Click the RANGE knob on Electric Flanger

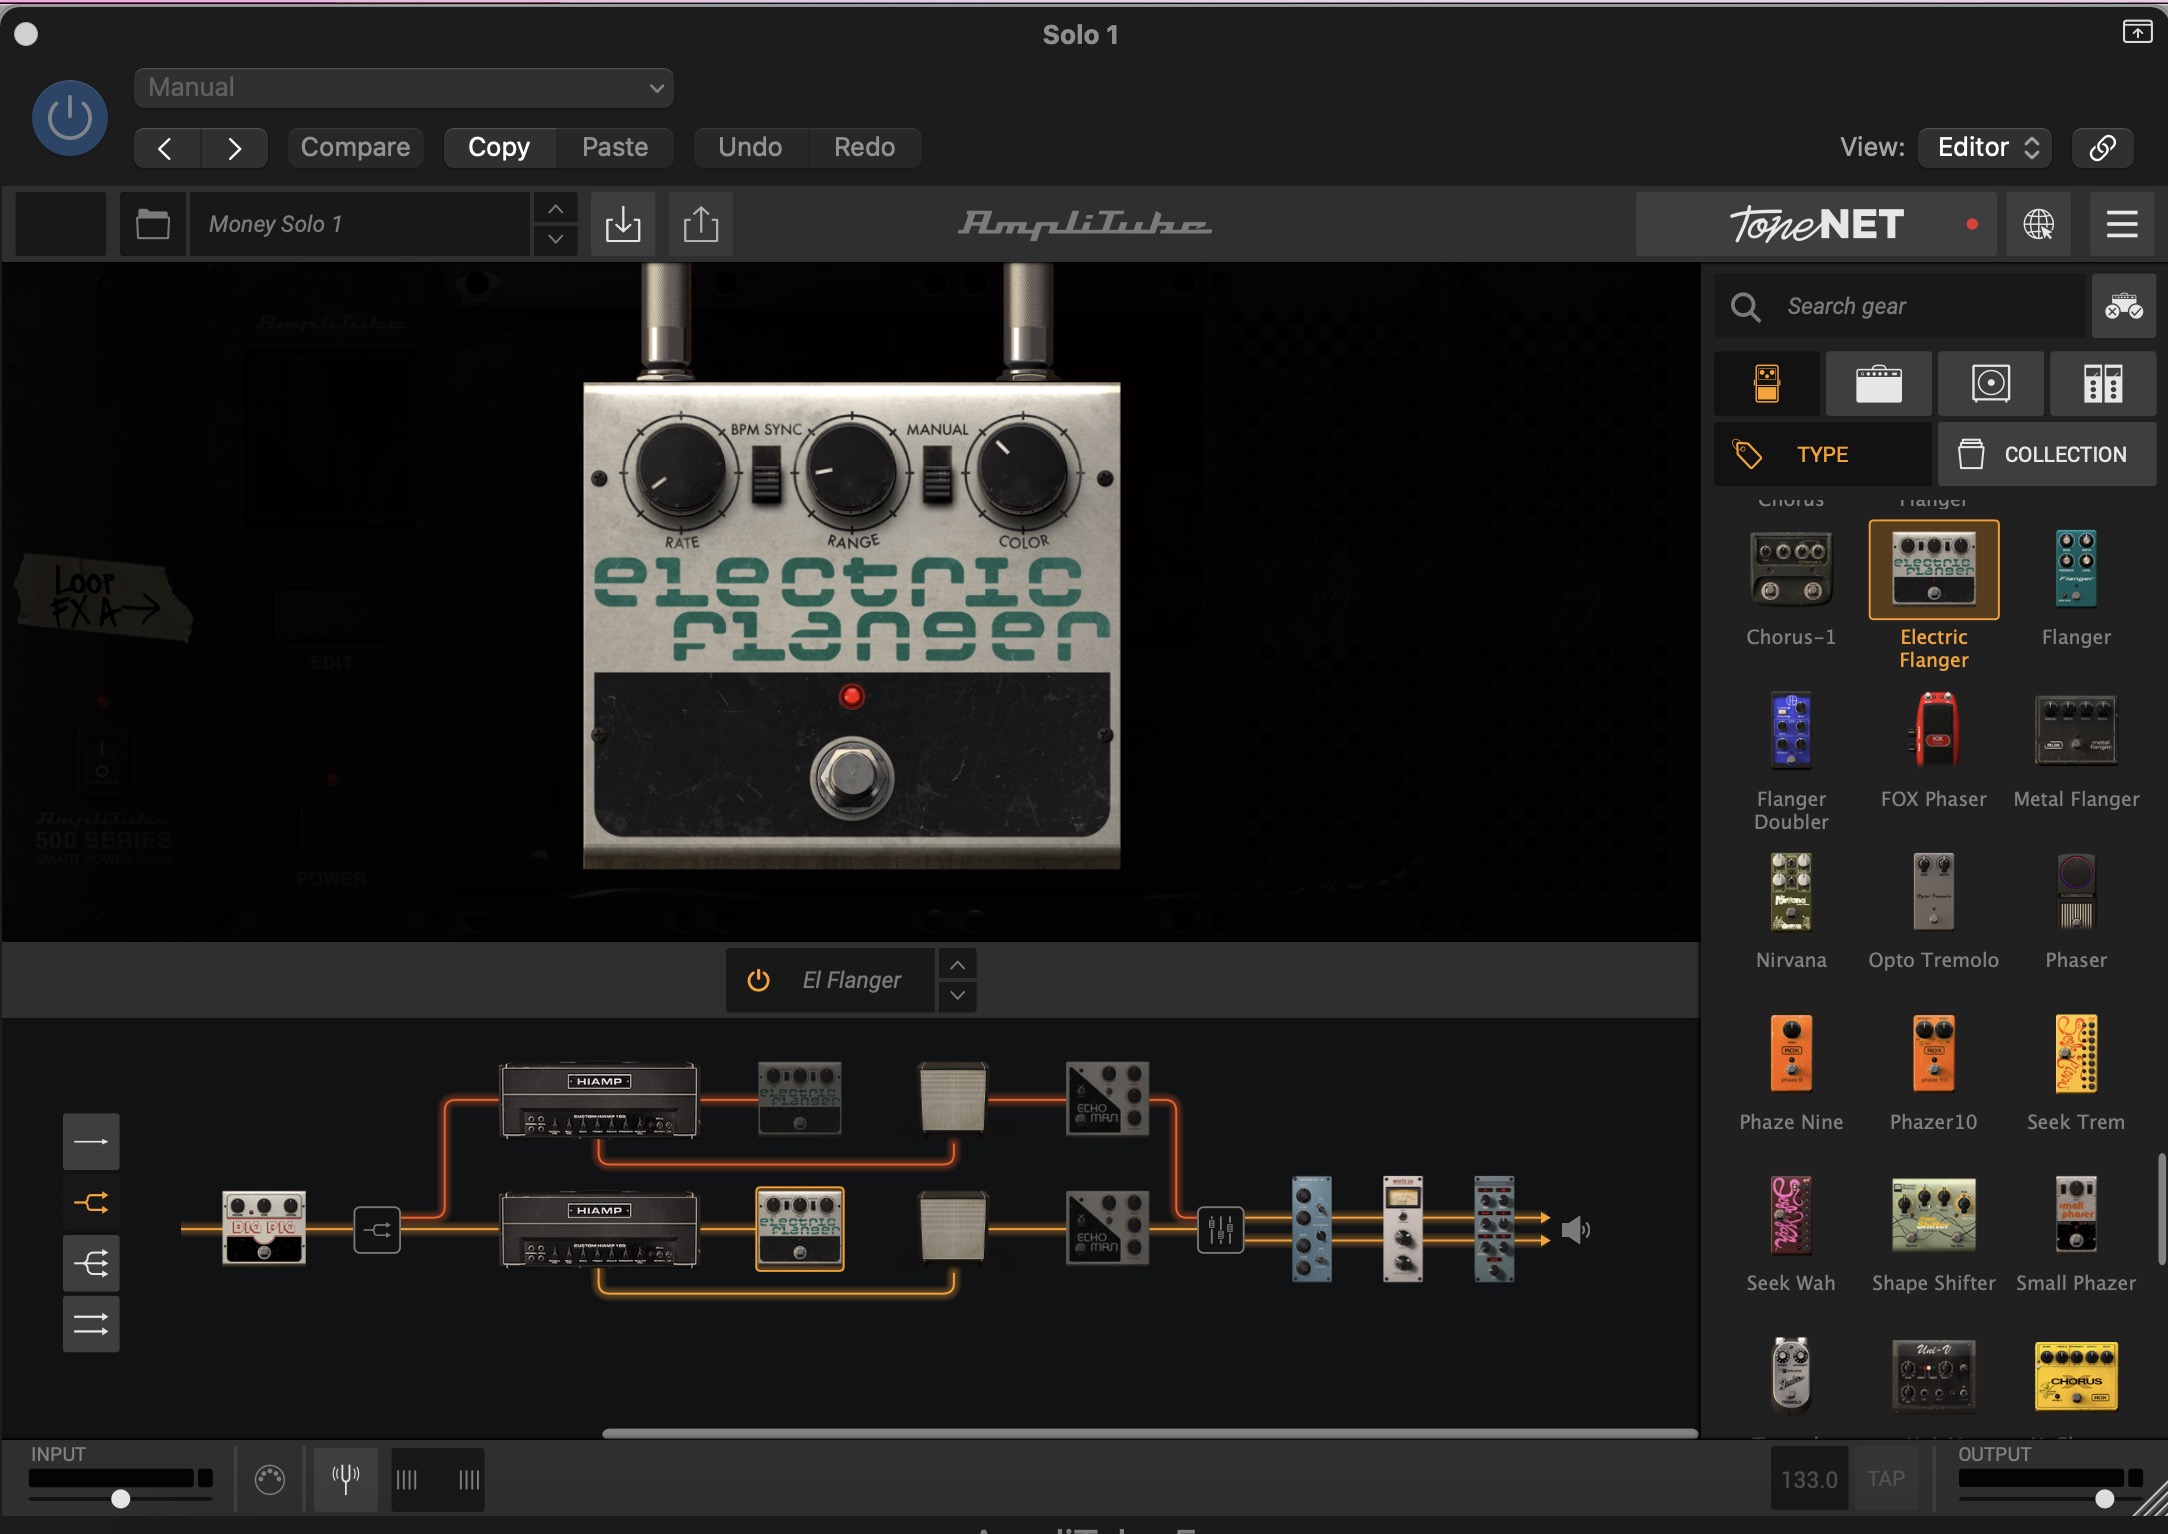(852, 472)
